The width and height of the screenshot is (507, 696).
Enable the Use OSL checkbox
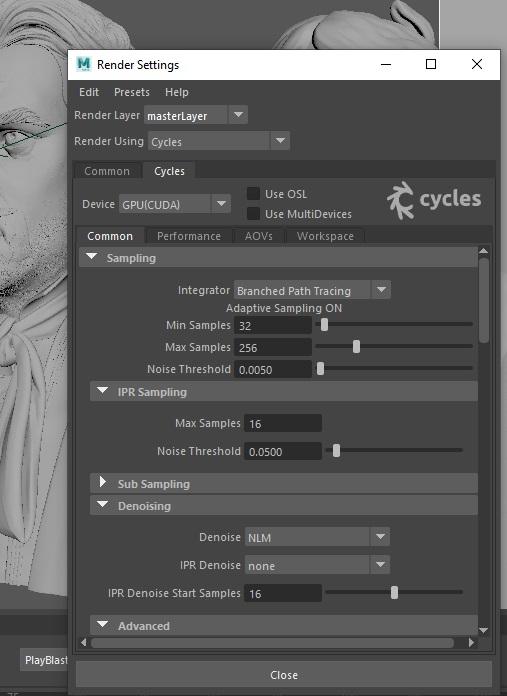(x=253, y=194)
